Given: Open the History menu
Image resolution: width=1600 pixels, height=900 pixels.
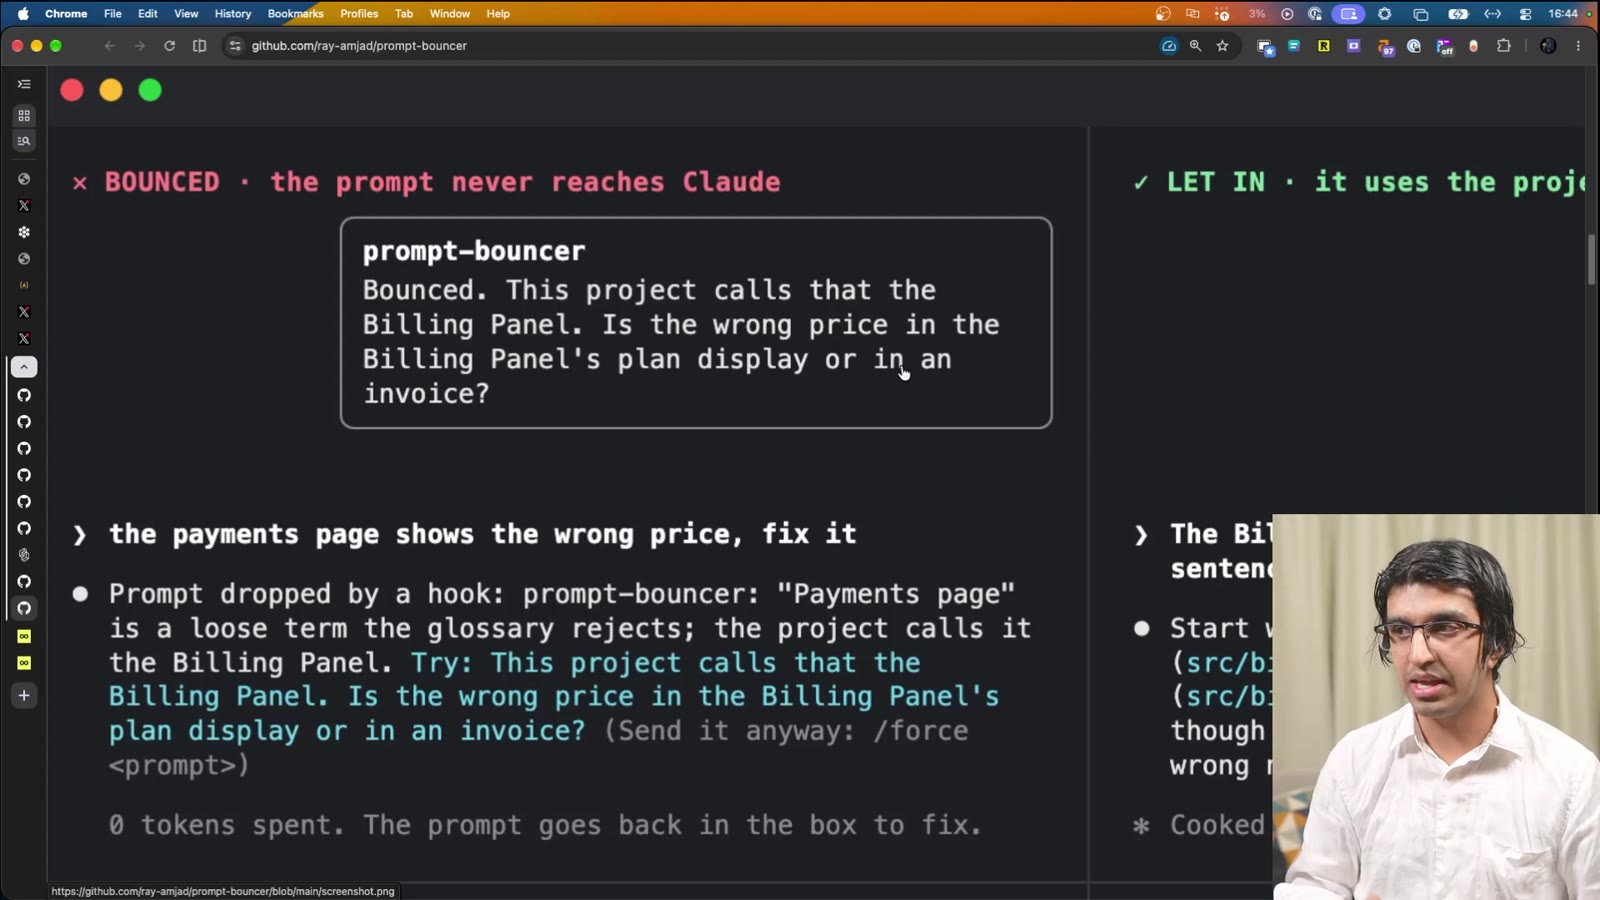Looking at the screenshot, I should [x=233, y=14].
